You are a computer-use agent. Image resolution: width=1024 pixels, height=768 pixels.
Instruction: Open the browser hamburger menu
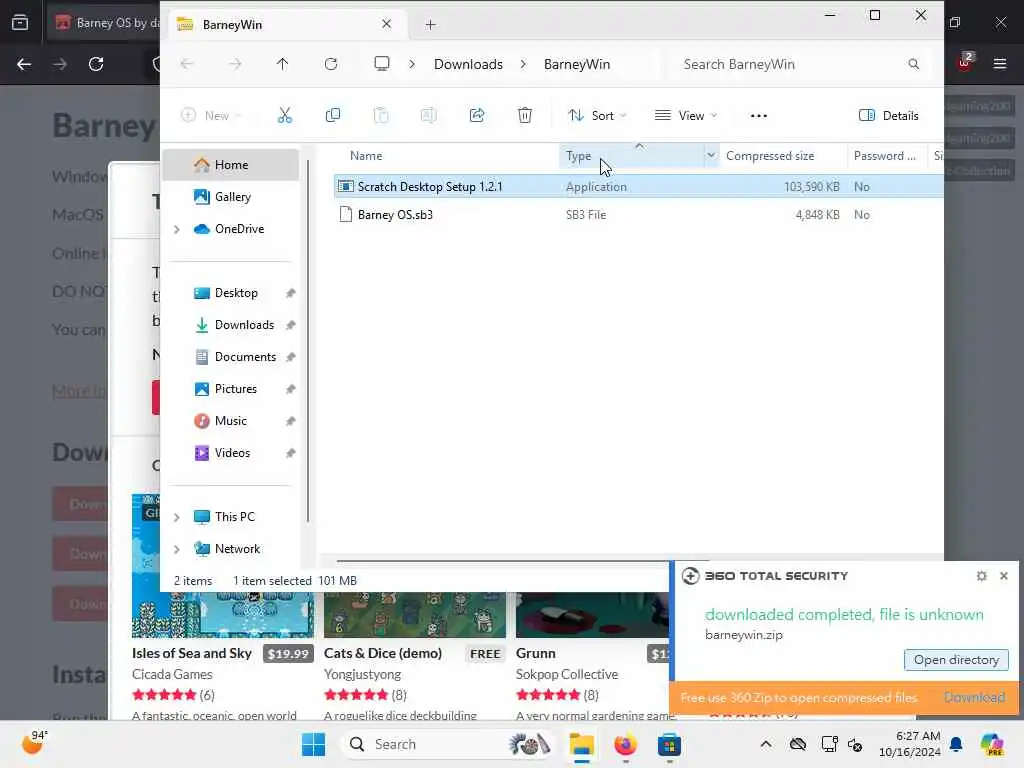(x=1000, y=64)
